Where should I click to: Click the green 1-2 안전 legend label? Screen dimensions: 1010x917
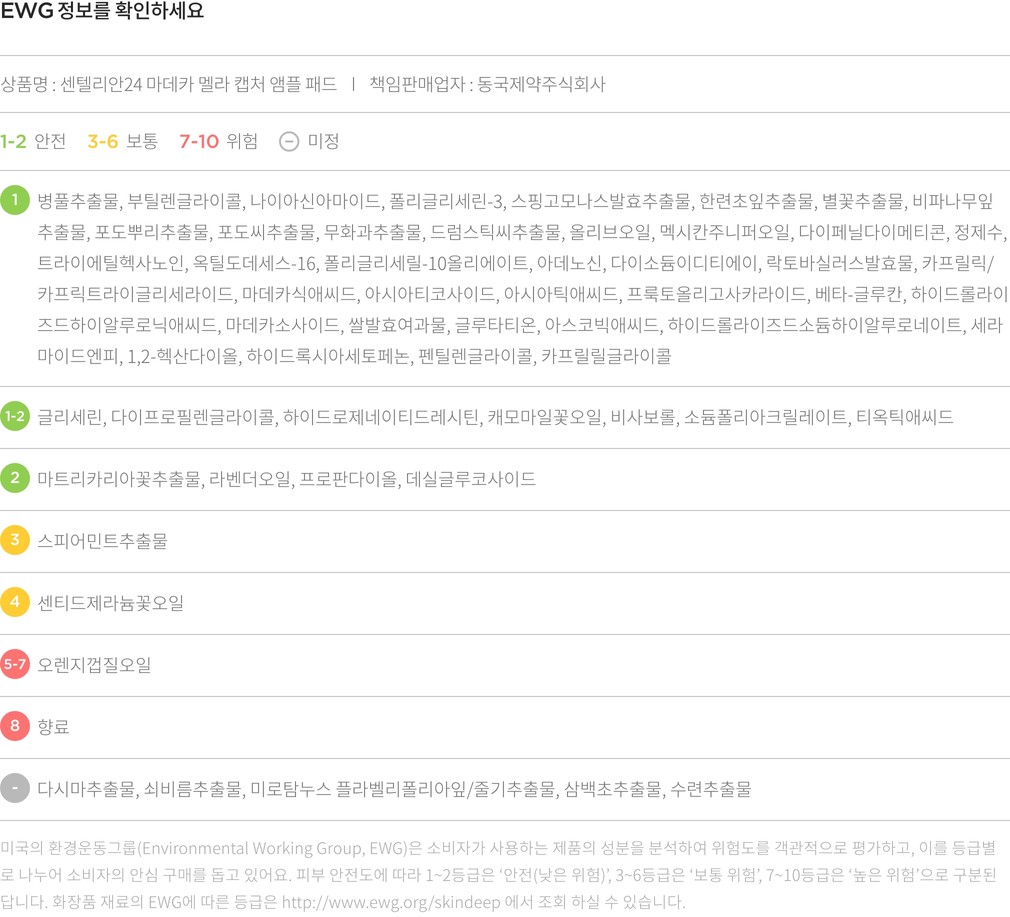[x=33, y=141]
